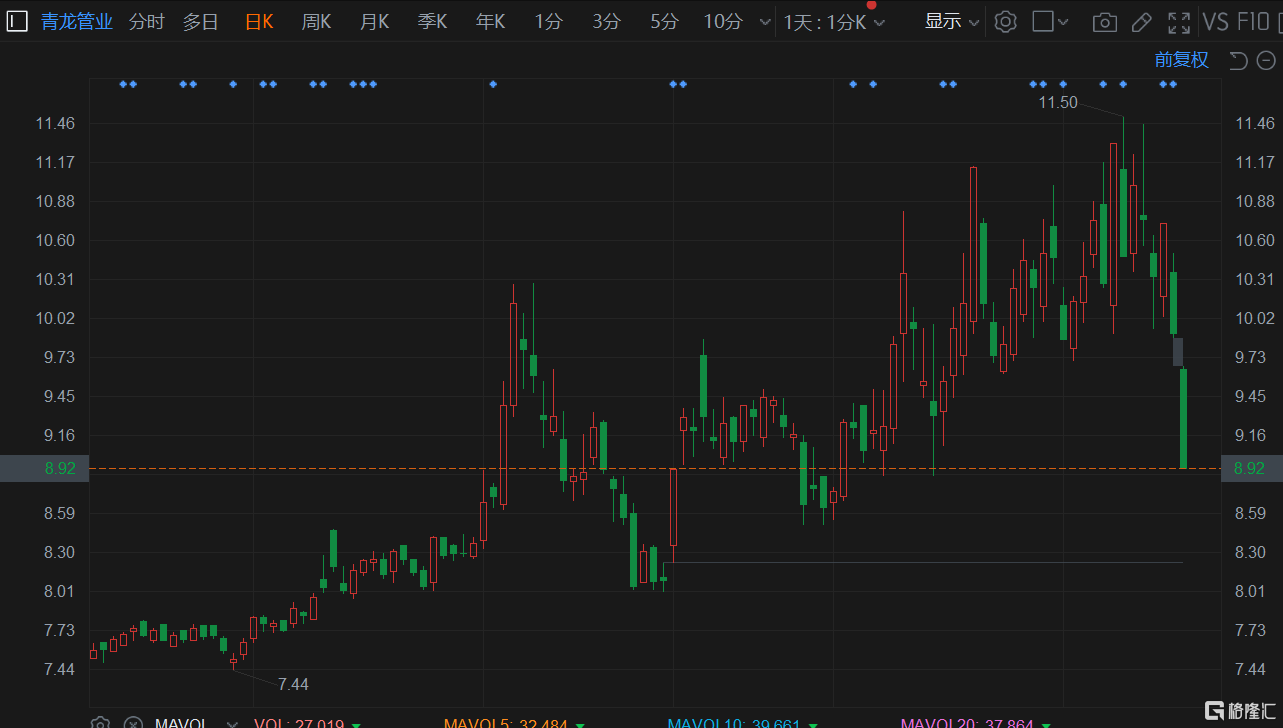Click the diamond event marker above 7.44 low candle
Image resolution: width=1283 pixels, height=728 pixels.
tap(233, 84)
